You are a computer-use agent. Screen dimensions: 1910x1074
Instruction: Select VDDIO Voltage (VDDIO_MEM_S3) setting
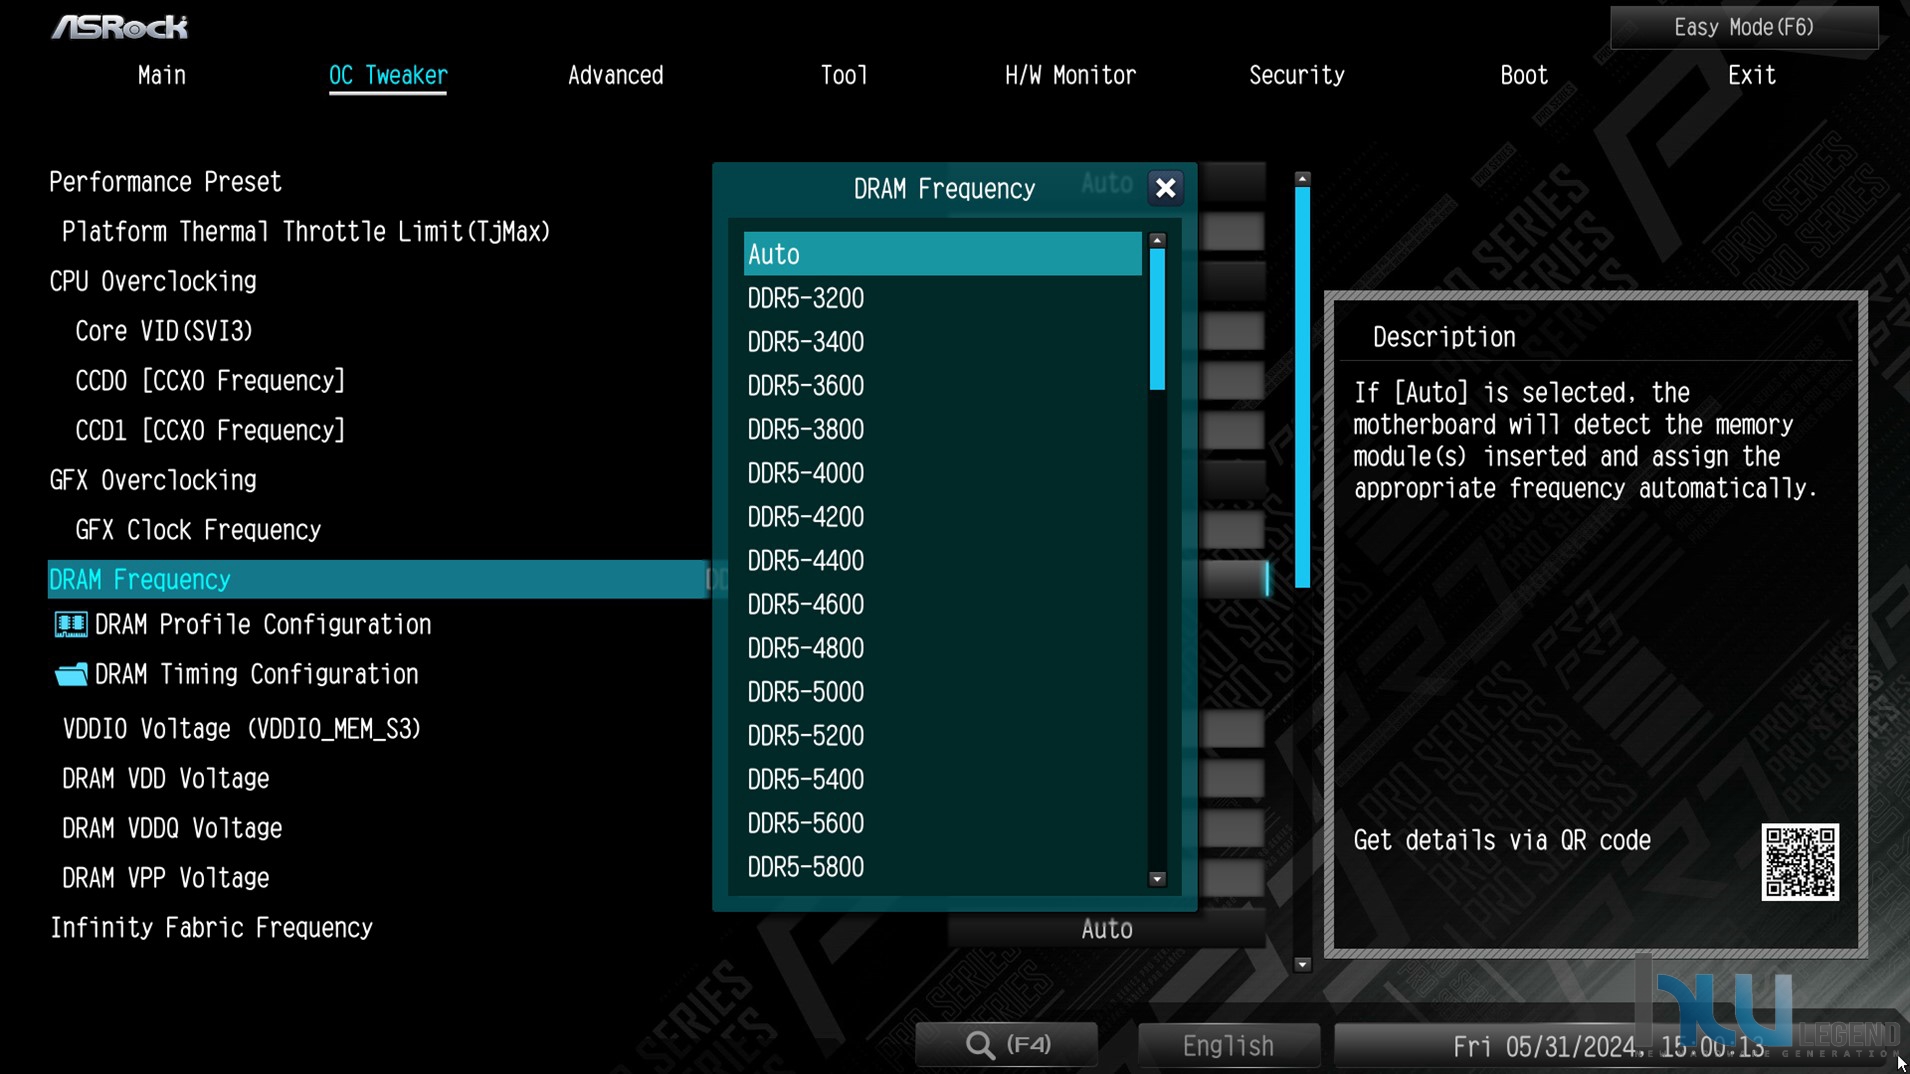(x=242, y=730)
